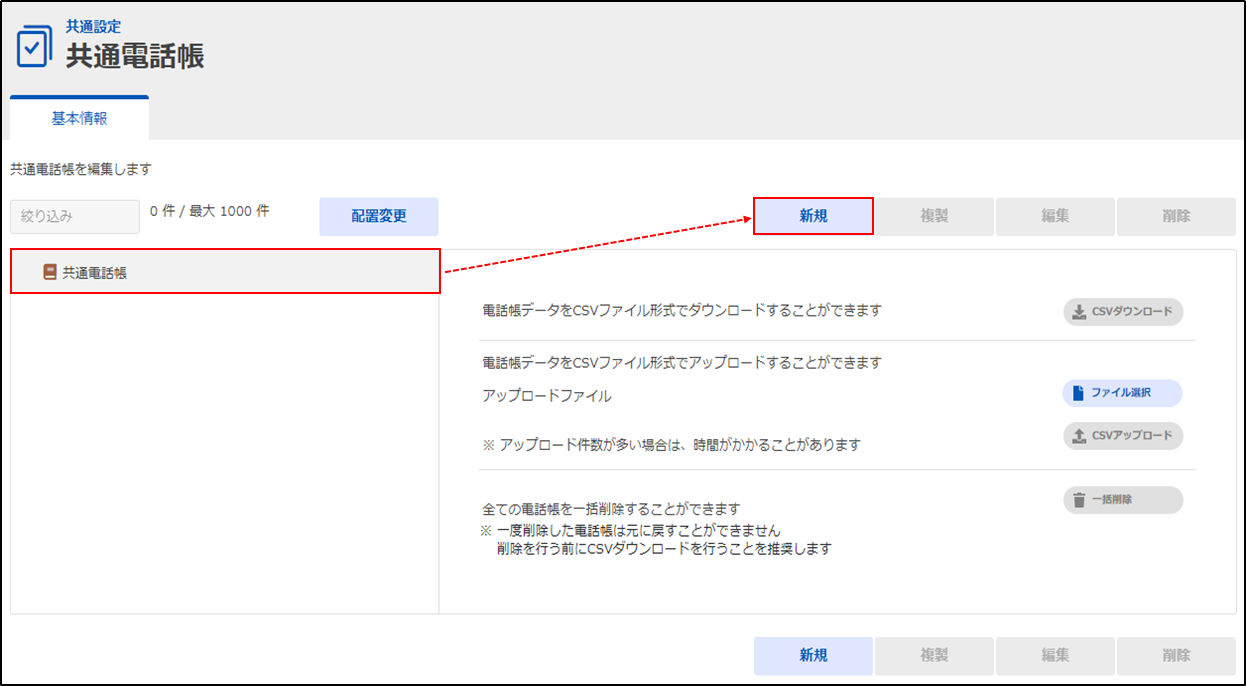Click the top 削除 button
The image size is (1246, 686).
click(x=1176, y=216)
